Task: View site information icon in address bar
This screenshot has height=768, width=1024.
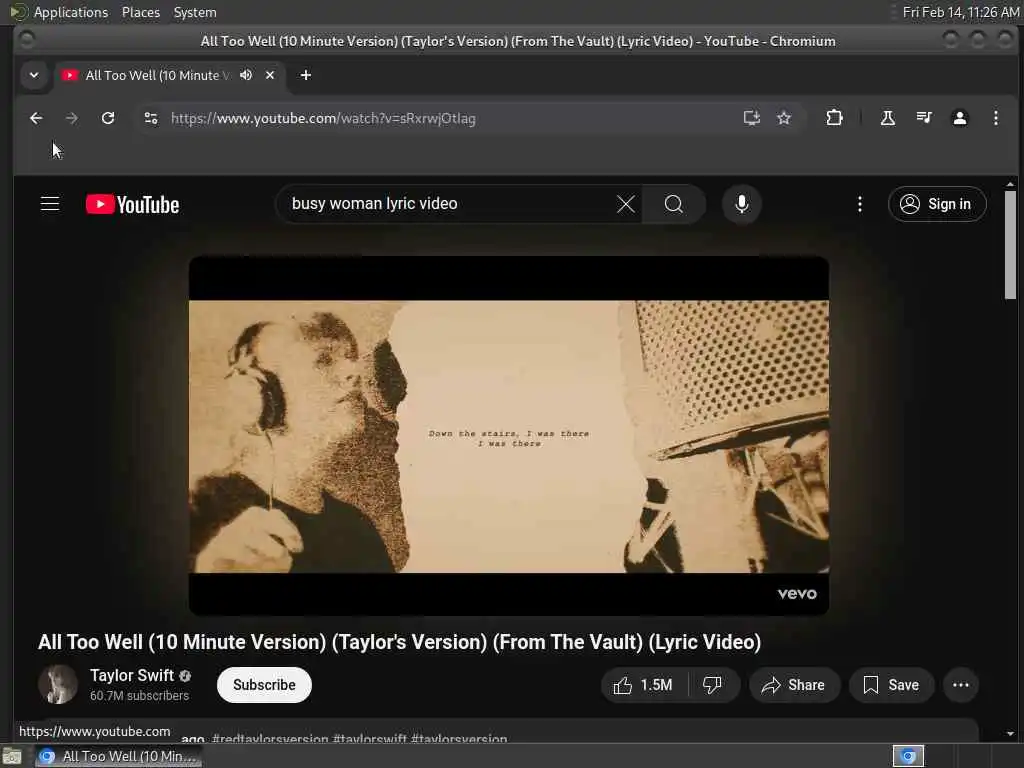Action: click(x=151, y=118)
